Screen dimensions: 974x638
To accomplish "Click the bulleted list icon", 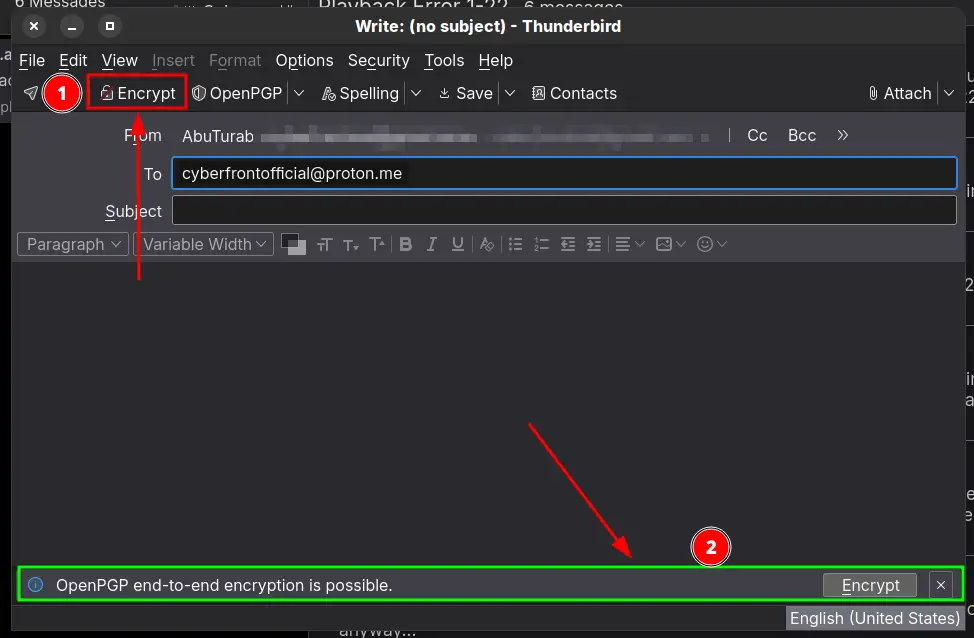I will [x=515, y=244].
